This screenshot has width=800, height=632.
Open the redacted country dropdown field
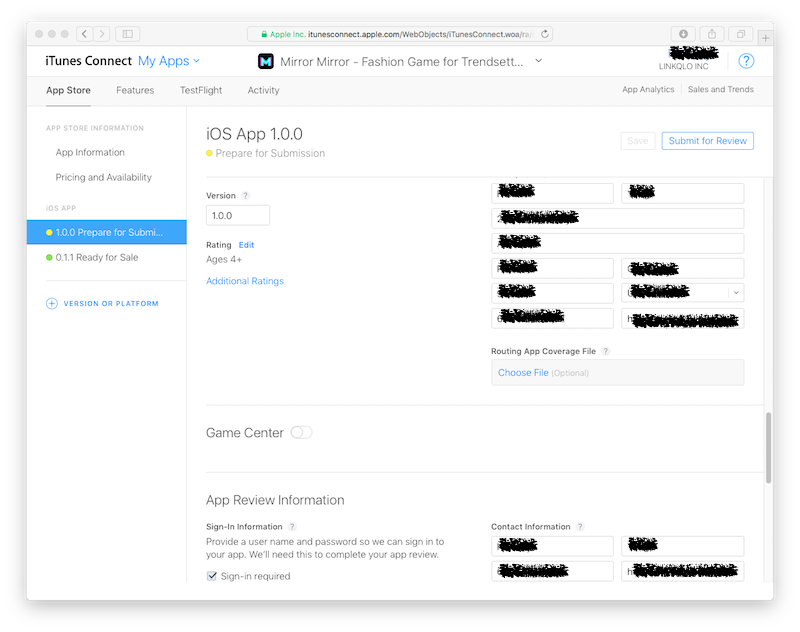point(683,293)
